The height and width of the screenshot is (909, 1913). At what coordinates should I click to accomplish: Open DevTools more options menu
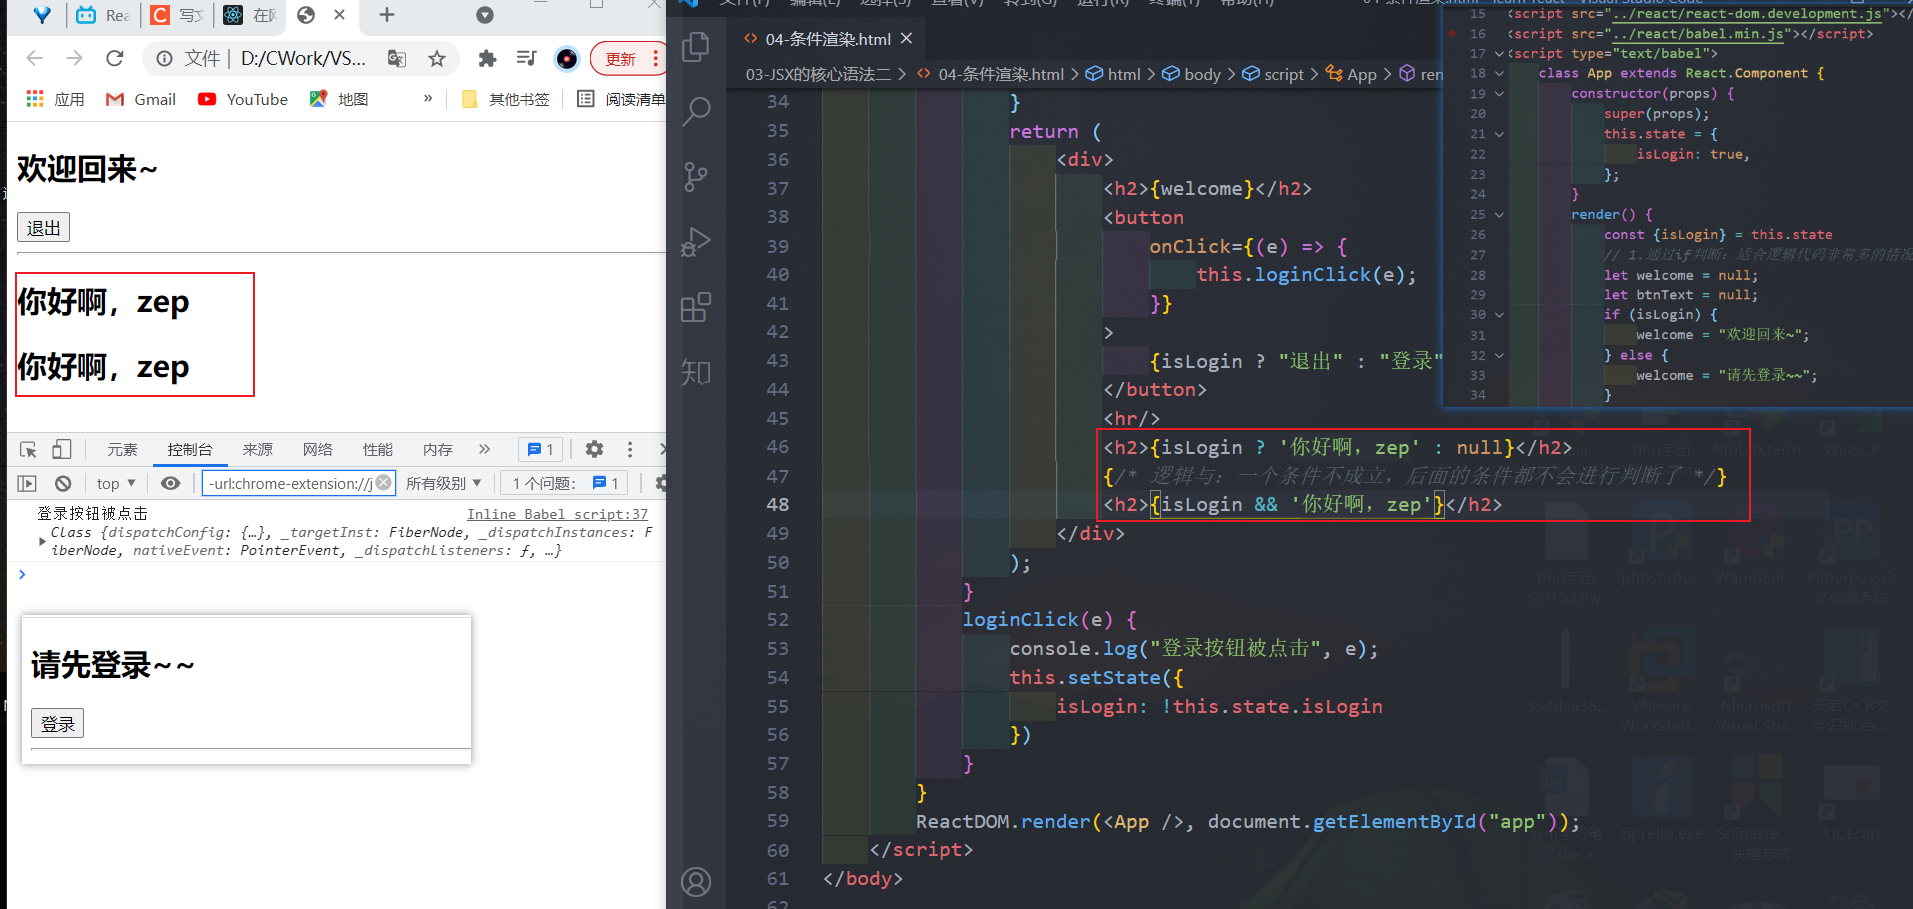point(630,450)
